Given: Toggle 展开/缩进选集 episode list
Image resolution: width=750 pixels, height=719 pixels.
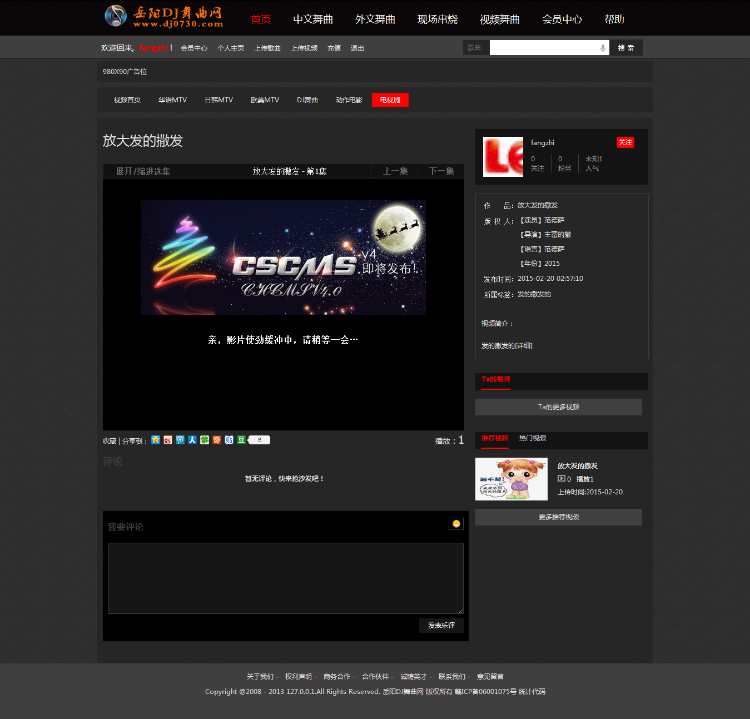Looking at the screenshot, I should [143, 171].
